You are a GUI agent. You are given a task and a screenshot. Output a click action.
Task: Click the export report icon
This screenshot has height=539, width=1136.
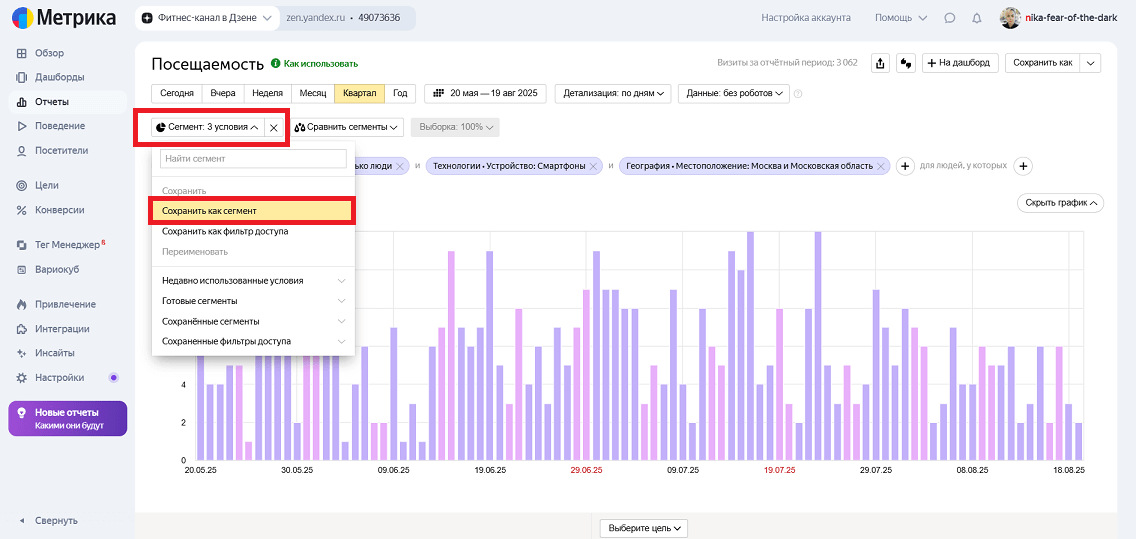(x=880, y=63)
